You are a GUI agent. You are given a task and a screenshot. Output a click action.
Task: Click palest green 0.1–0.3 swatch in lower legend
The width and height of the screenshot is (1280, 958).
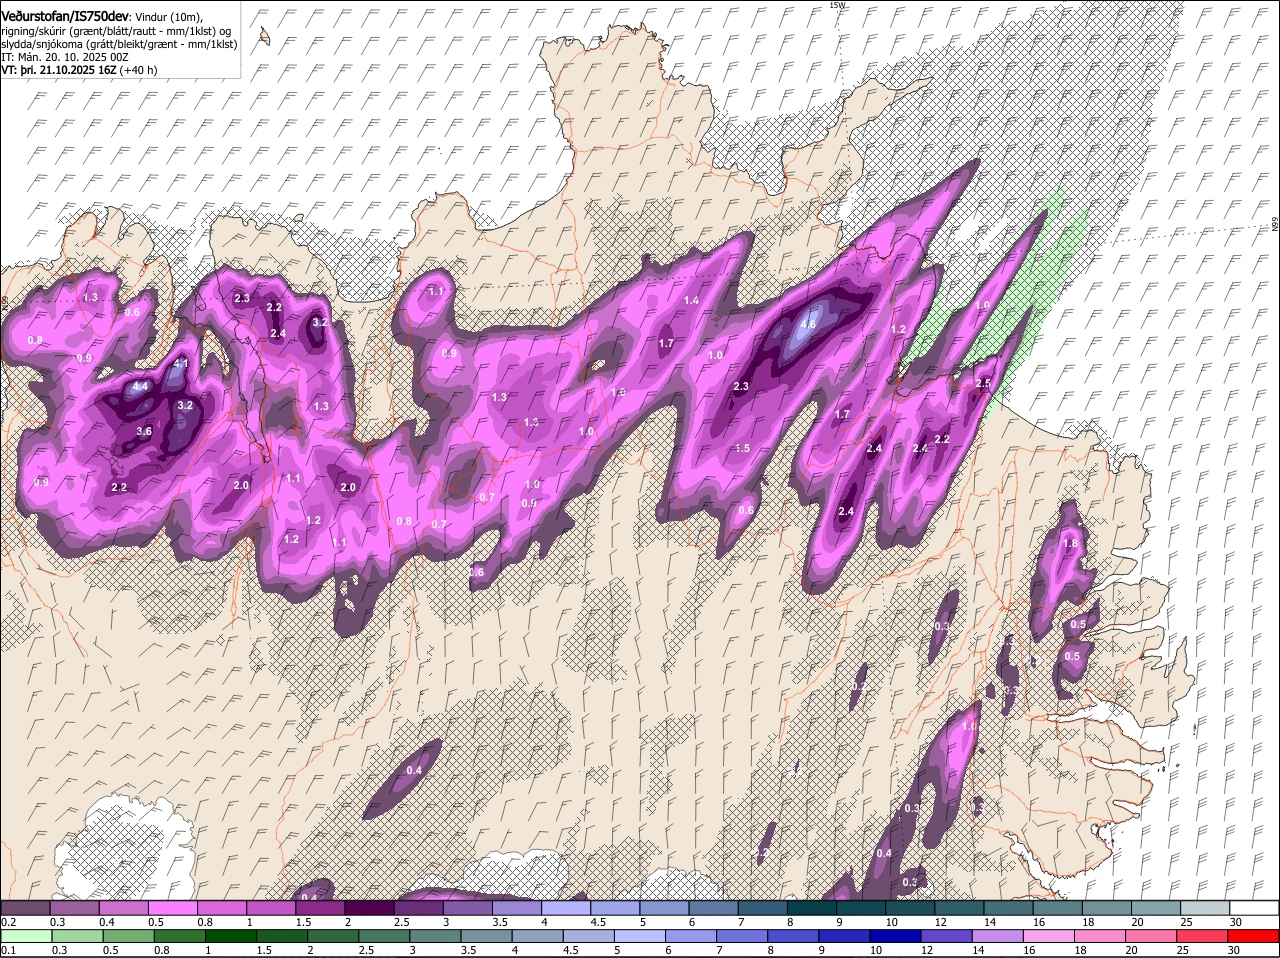[x=25, y=936]
